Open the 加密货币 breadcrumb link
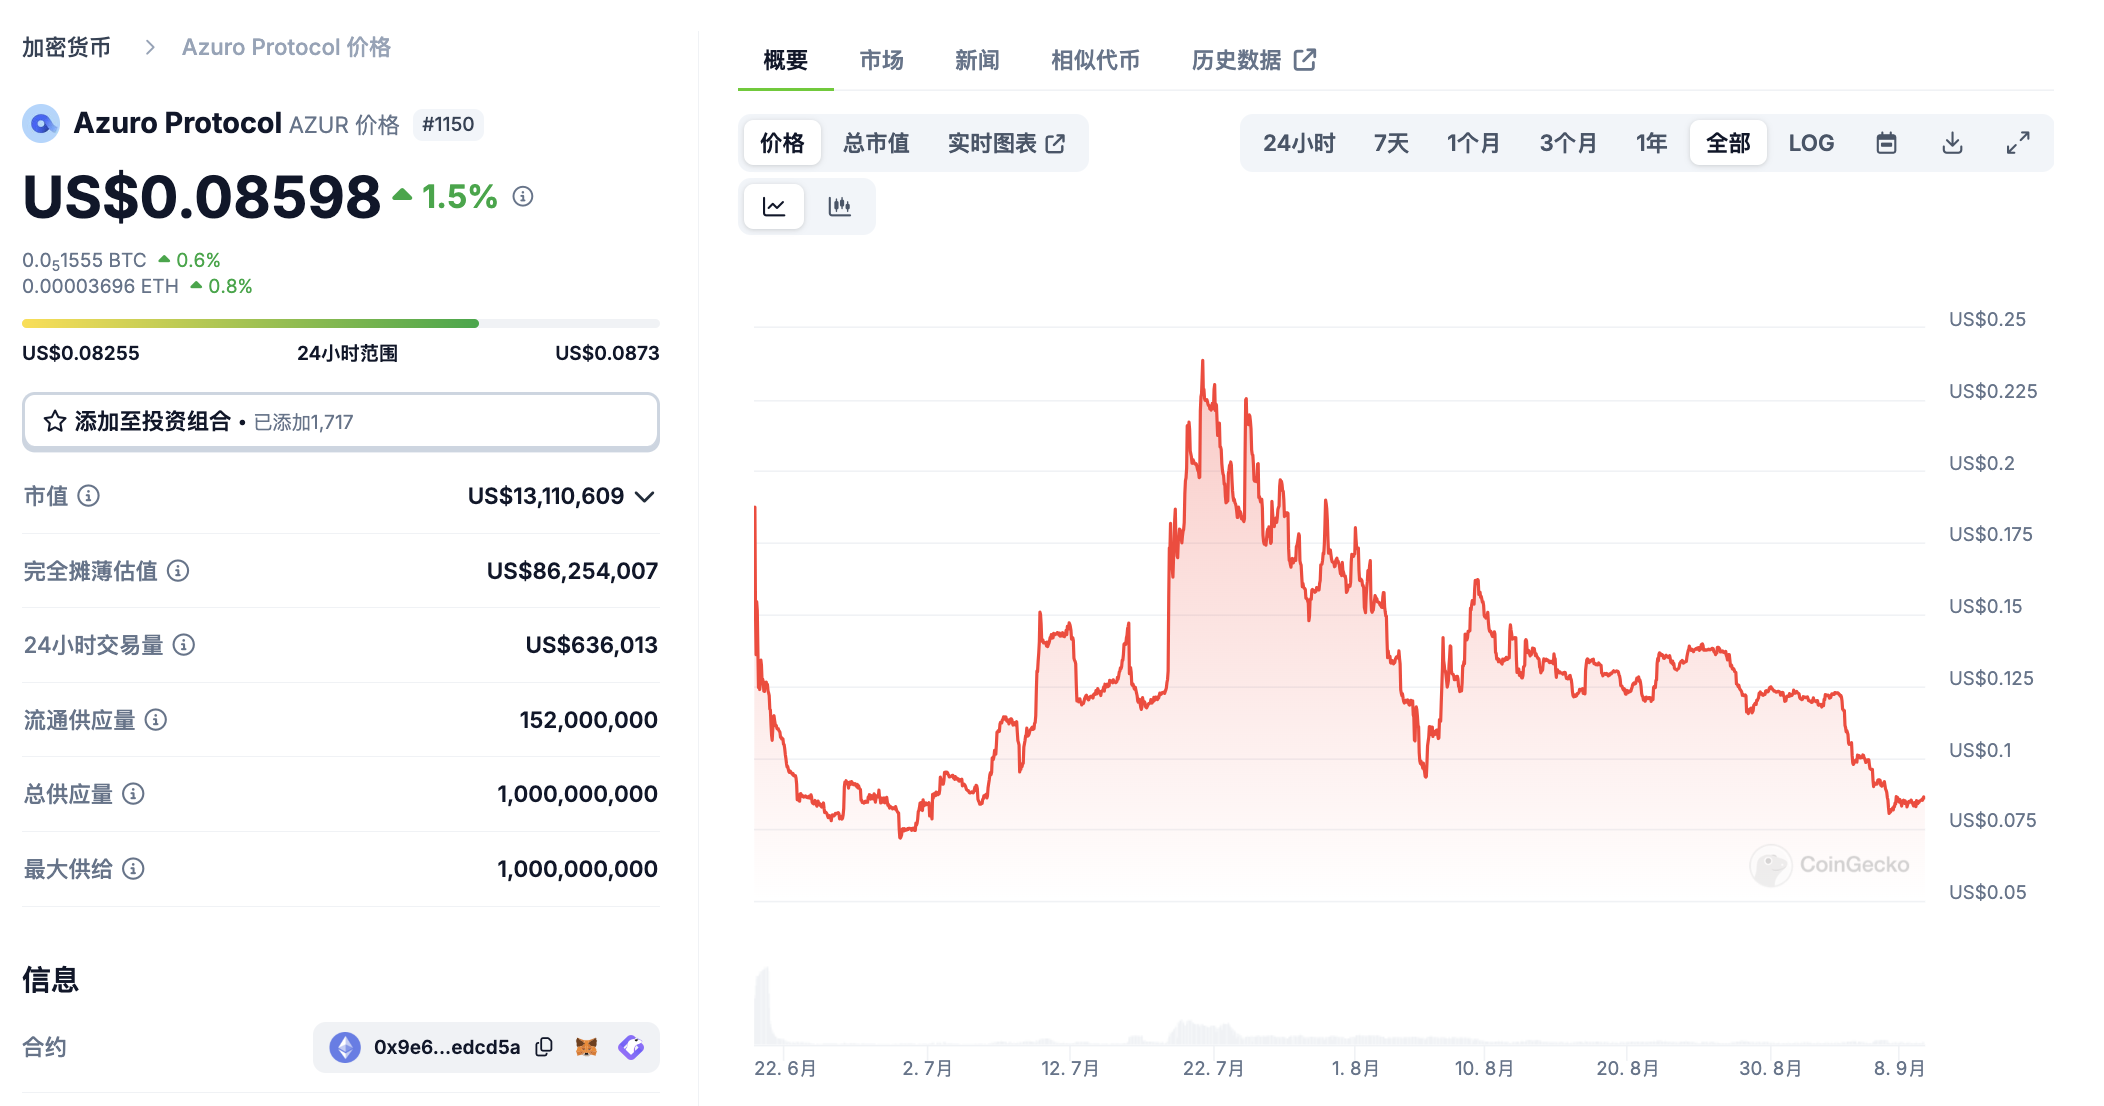 65,46
